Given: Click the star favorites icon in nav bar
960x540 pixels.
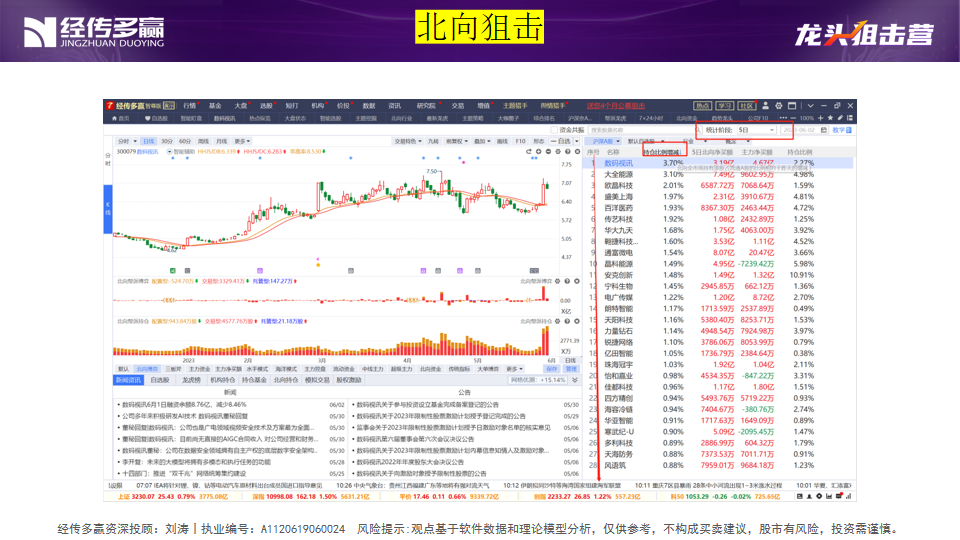Looking at the screenshot, I should 830,118.
